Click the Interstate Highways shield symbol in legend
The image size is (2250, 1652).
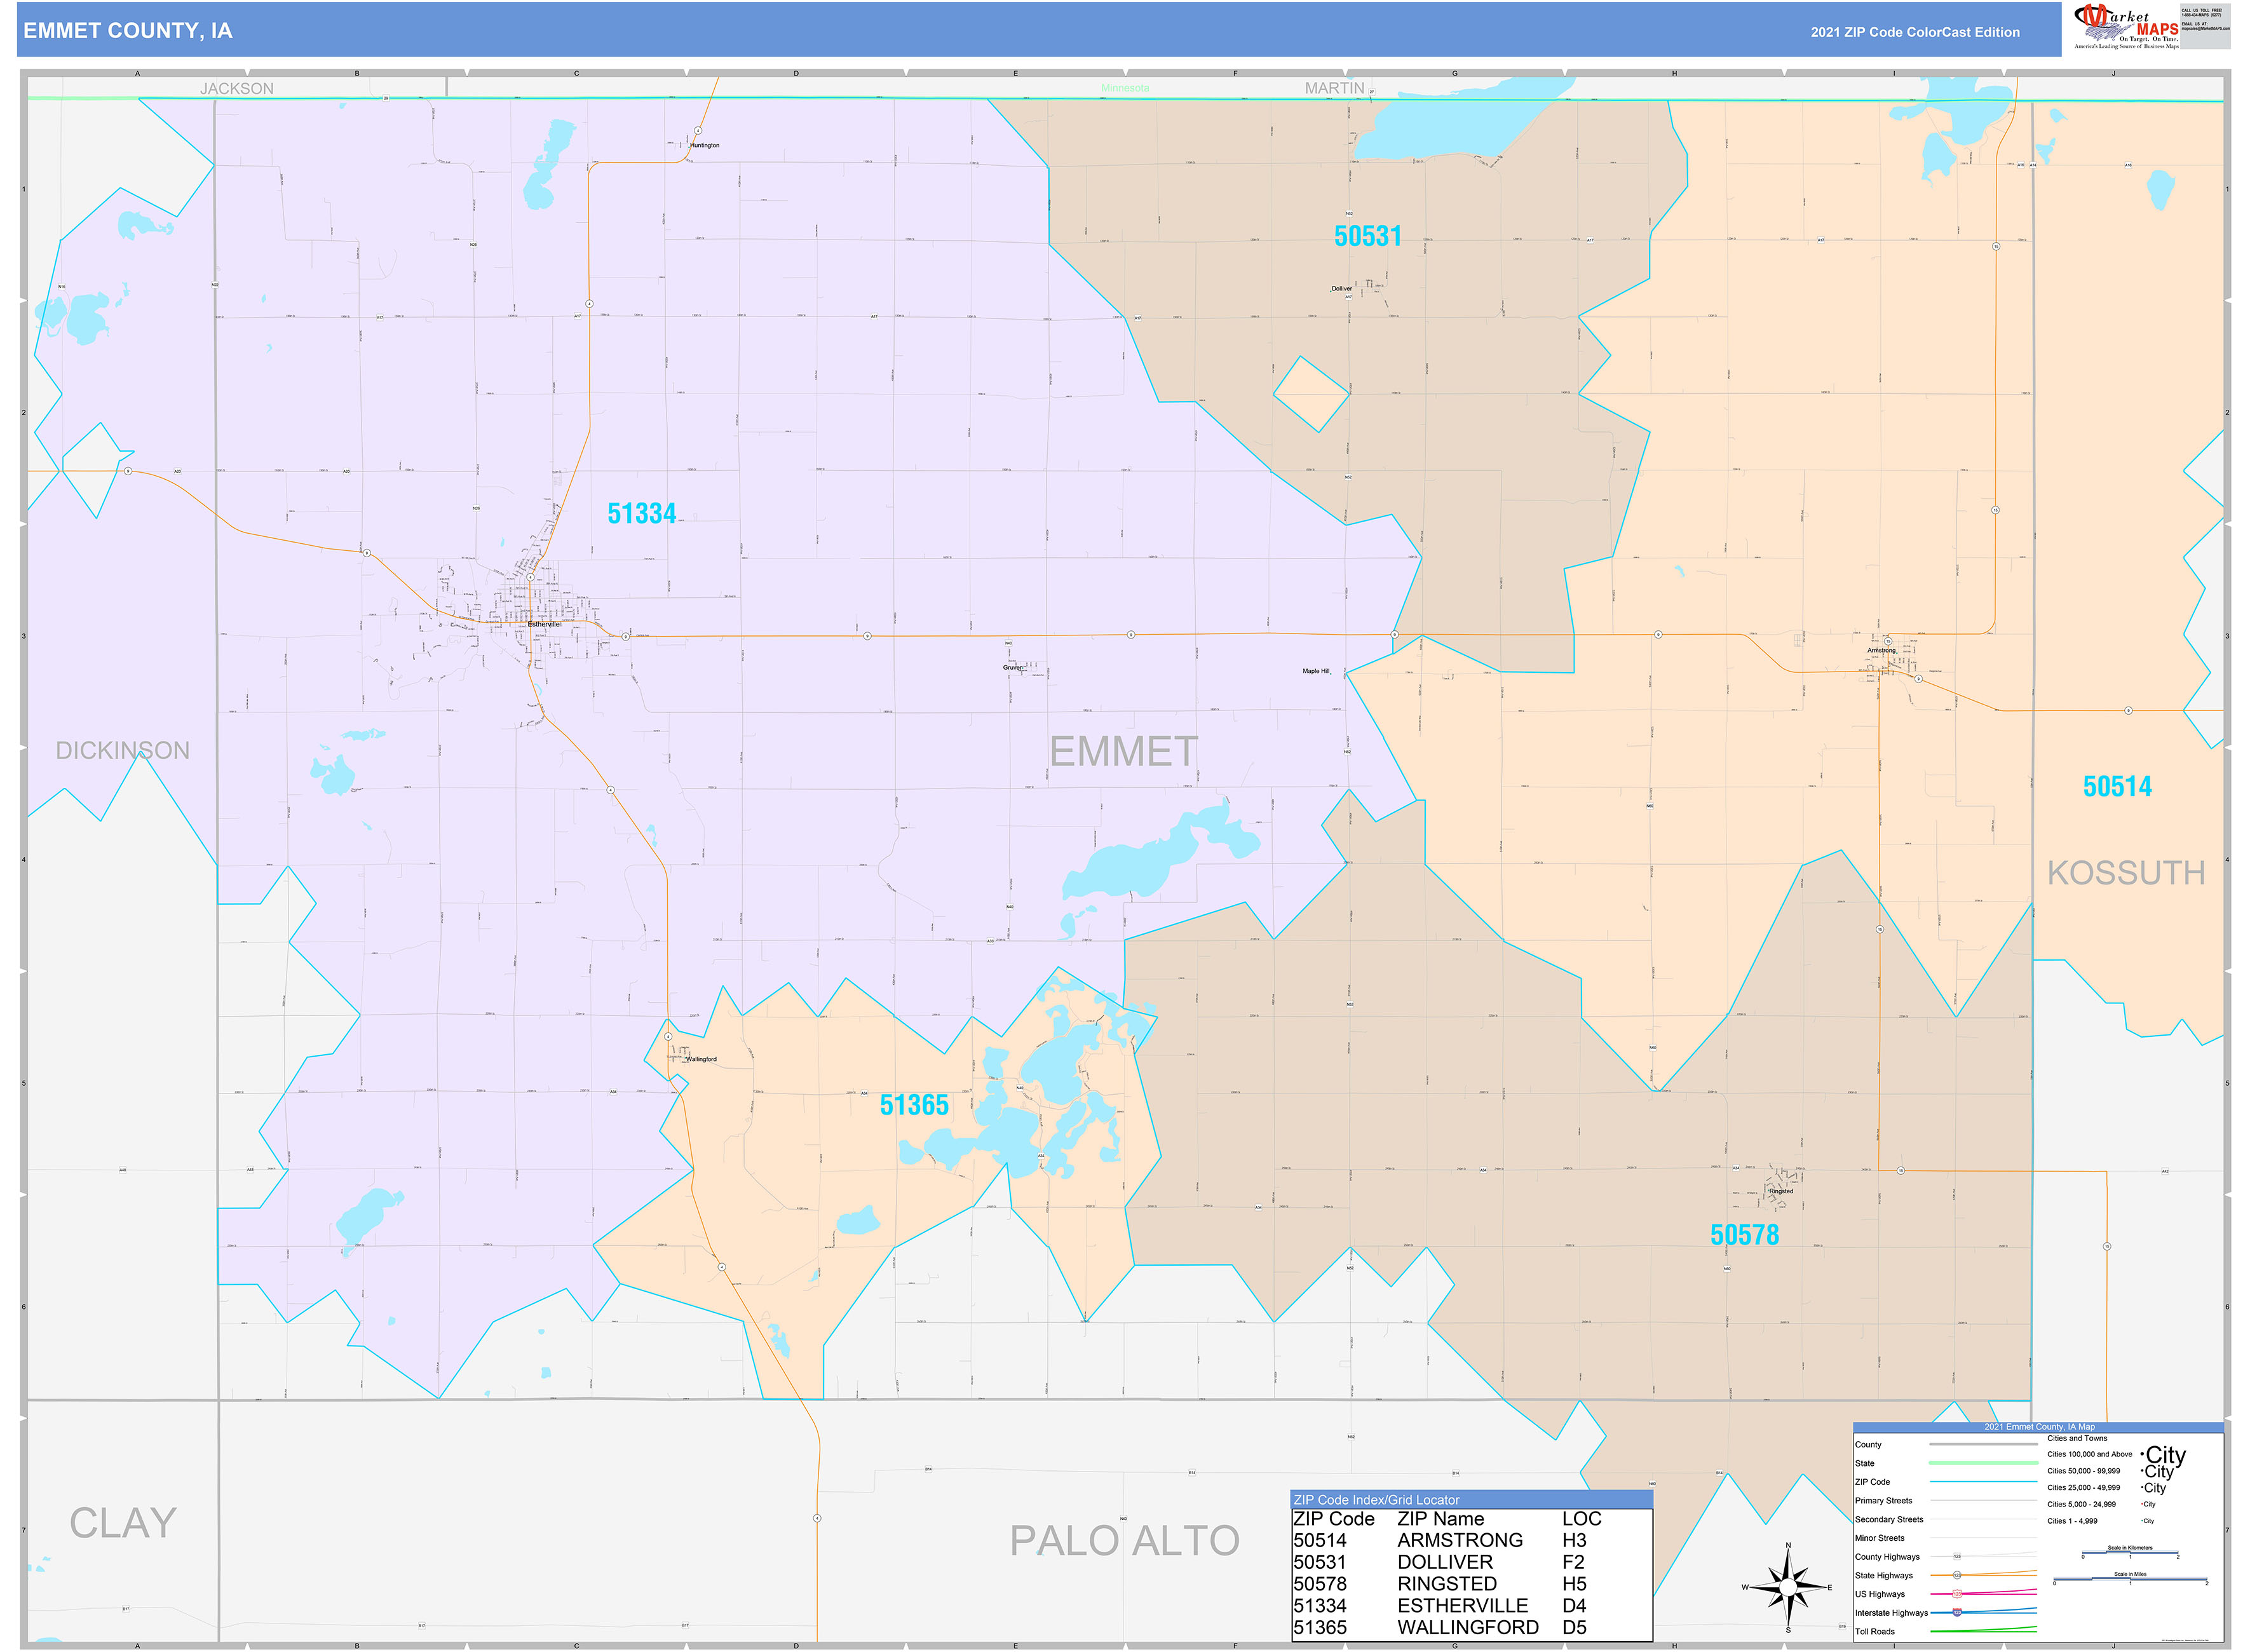[1957, 1613]
